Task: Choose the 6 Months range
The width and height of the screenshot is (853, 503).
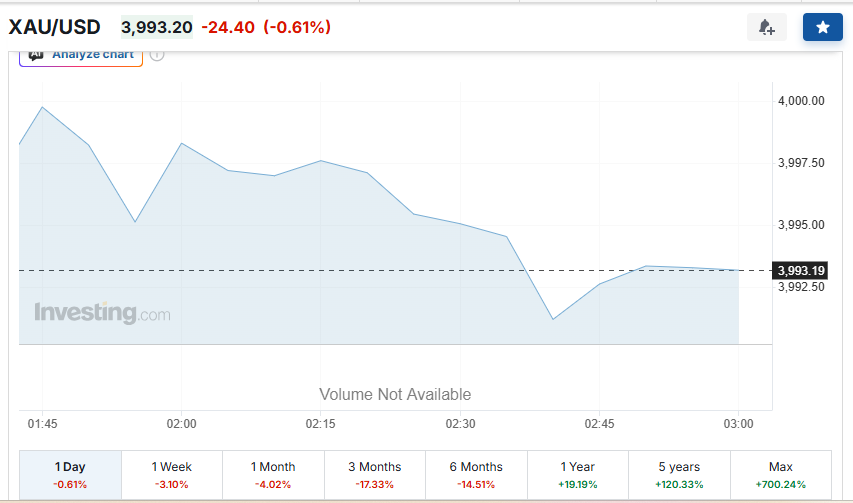Action: click(x=476, y=475)
